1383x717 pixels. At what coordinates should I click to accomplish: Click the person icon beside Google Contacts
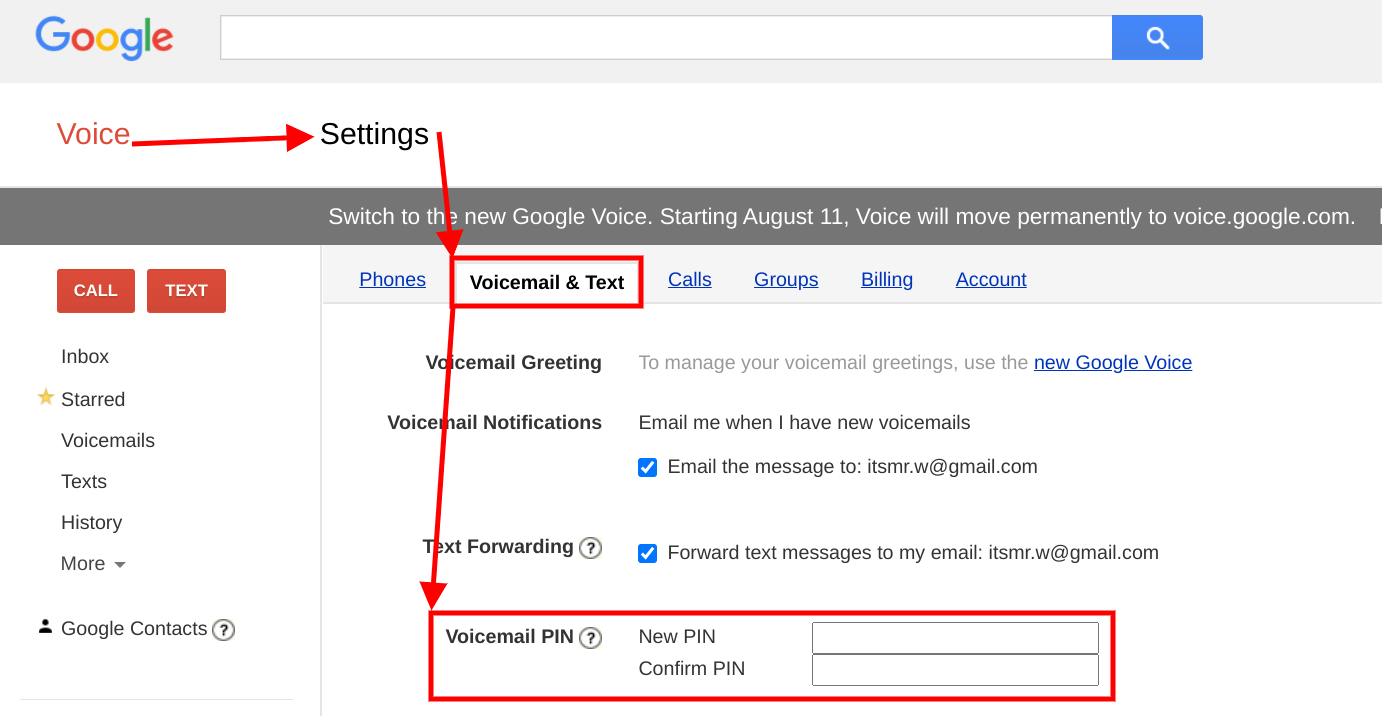pyautogui.click(x=45, y=626)
